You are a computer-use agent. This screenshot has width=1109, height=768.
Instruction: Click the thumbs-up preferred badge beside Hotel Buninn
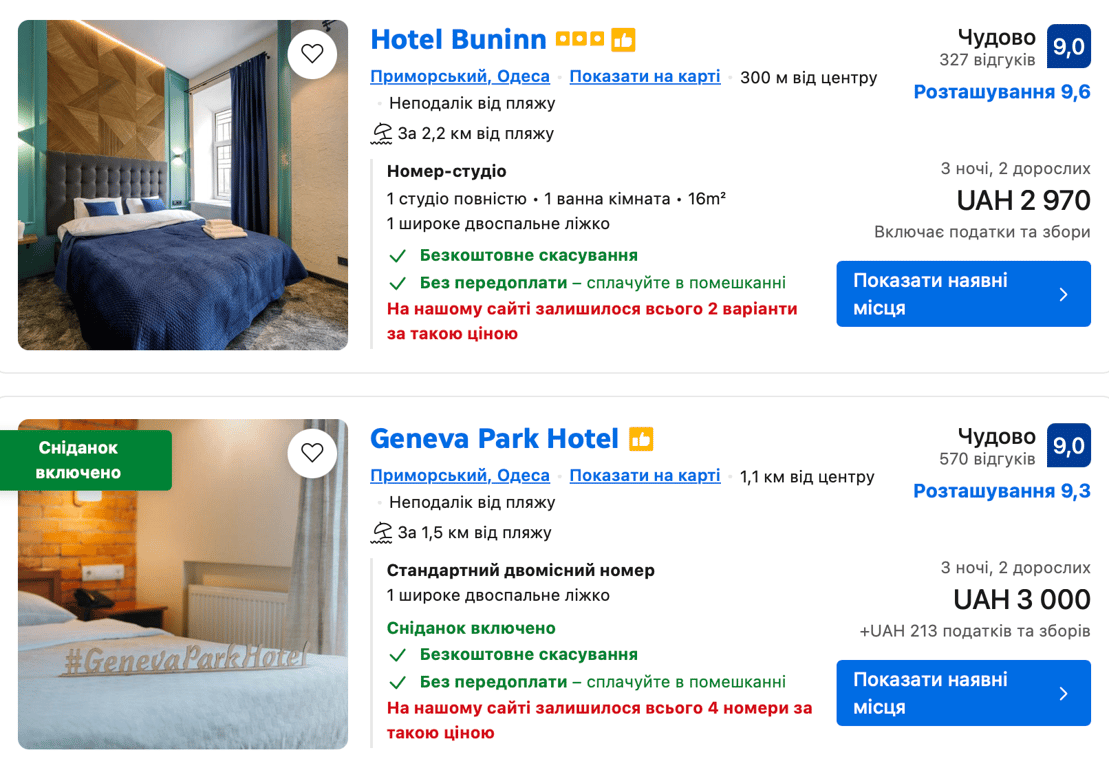(624, 40)
